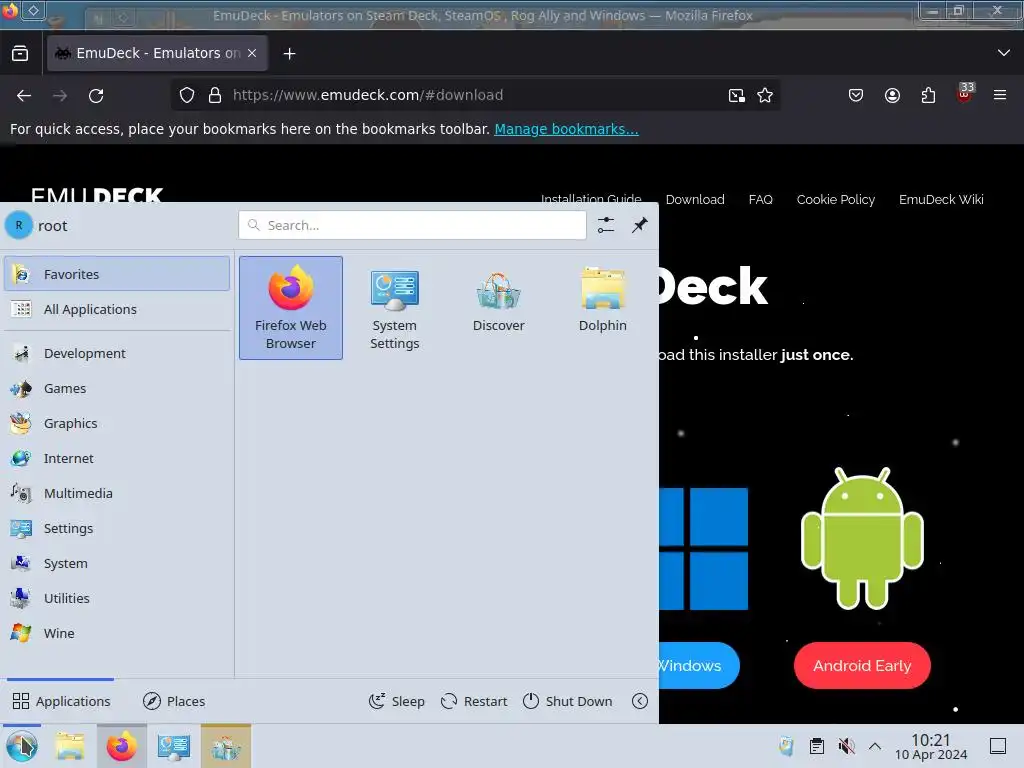Viewport: 1024px width, 768px height.
Task: Open Firefox View button
Action: (20, 53)
